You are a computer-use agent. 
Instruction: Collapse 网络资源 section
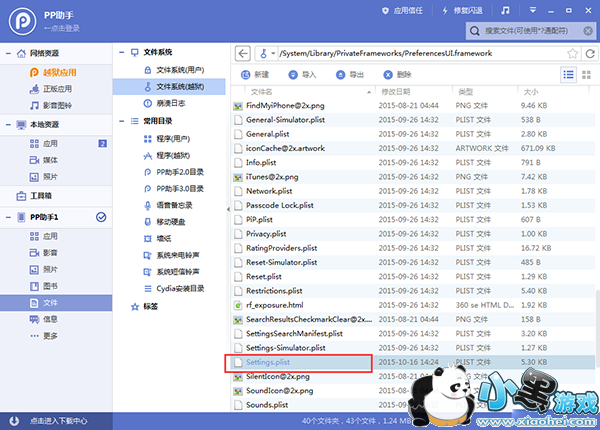pyautogui.click(x=8, y=53)
